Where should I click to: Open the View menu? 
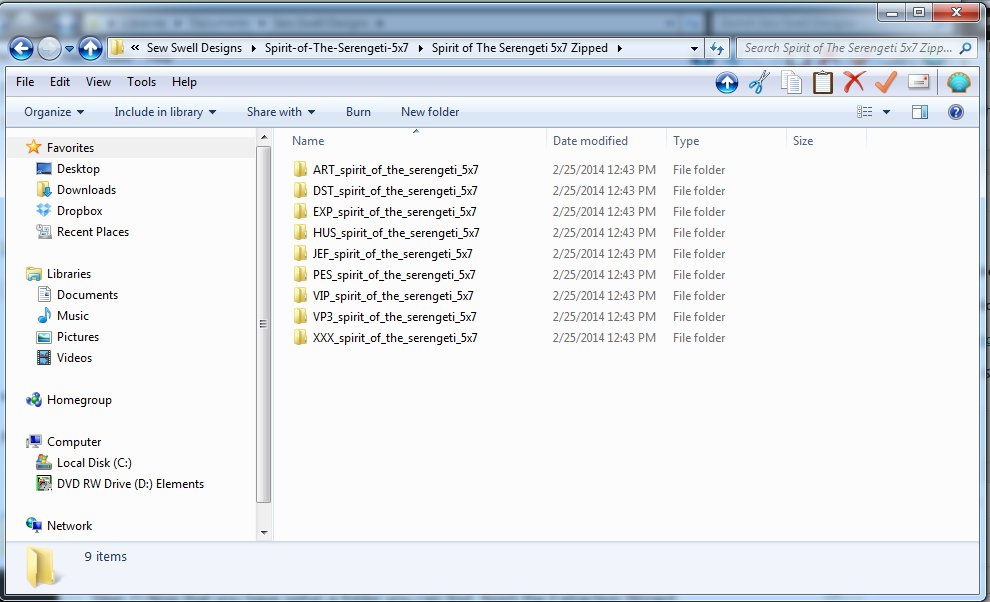pos(98,82)
